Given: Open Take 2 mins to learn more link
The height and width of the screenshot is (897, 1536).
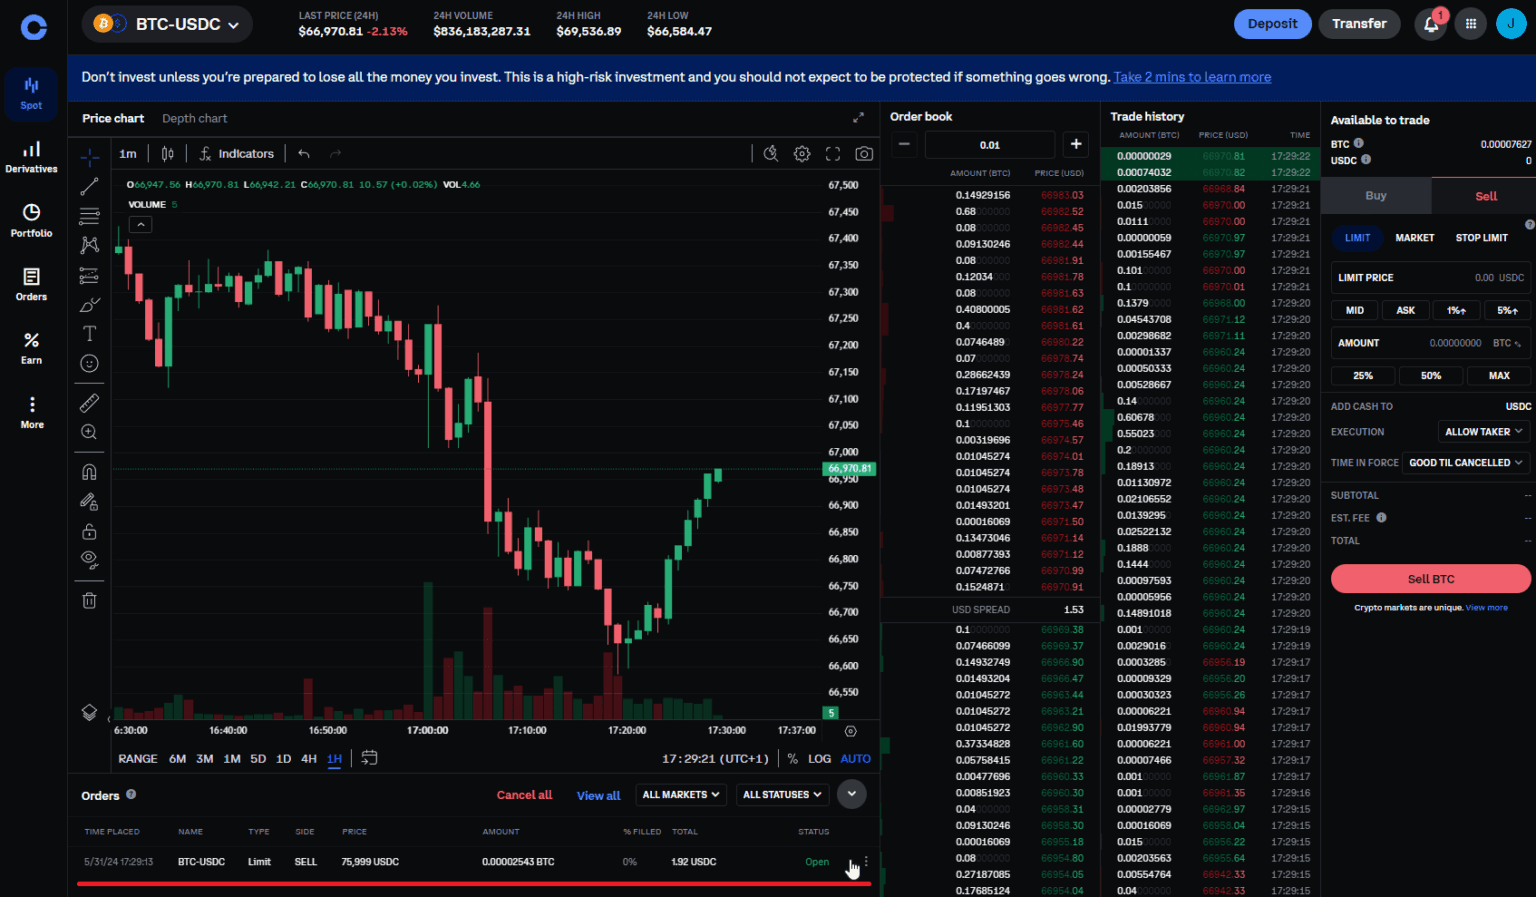Looking at the screenshot, I should pos(1192,77).
